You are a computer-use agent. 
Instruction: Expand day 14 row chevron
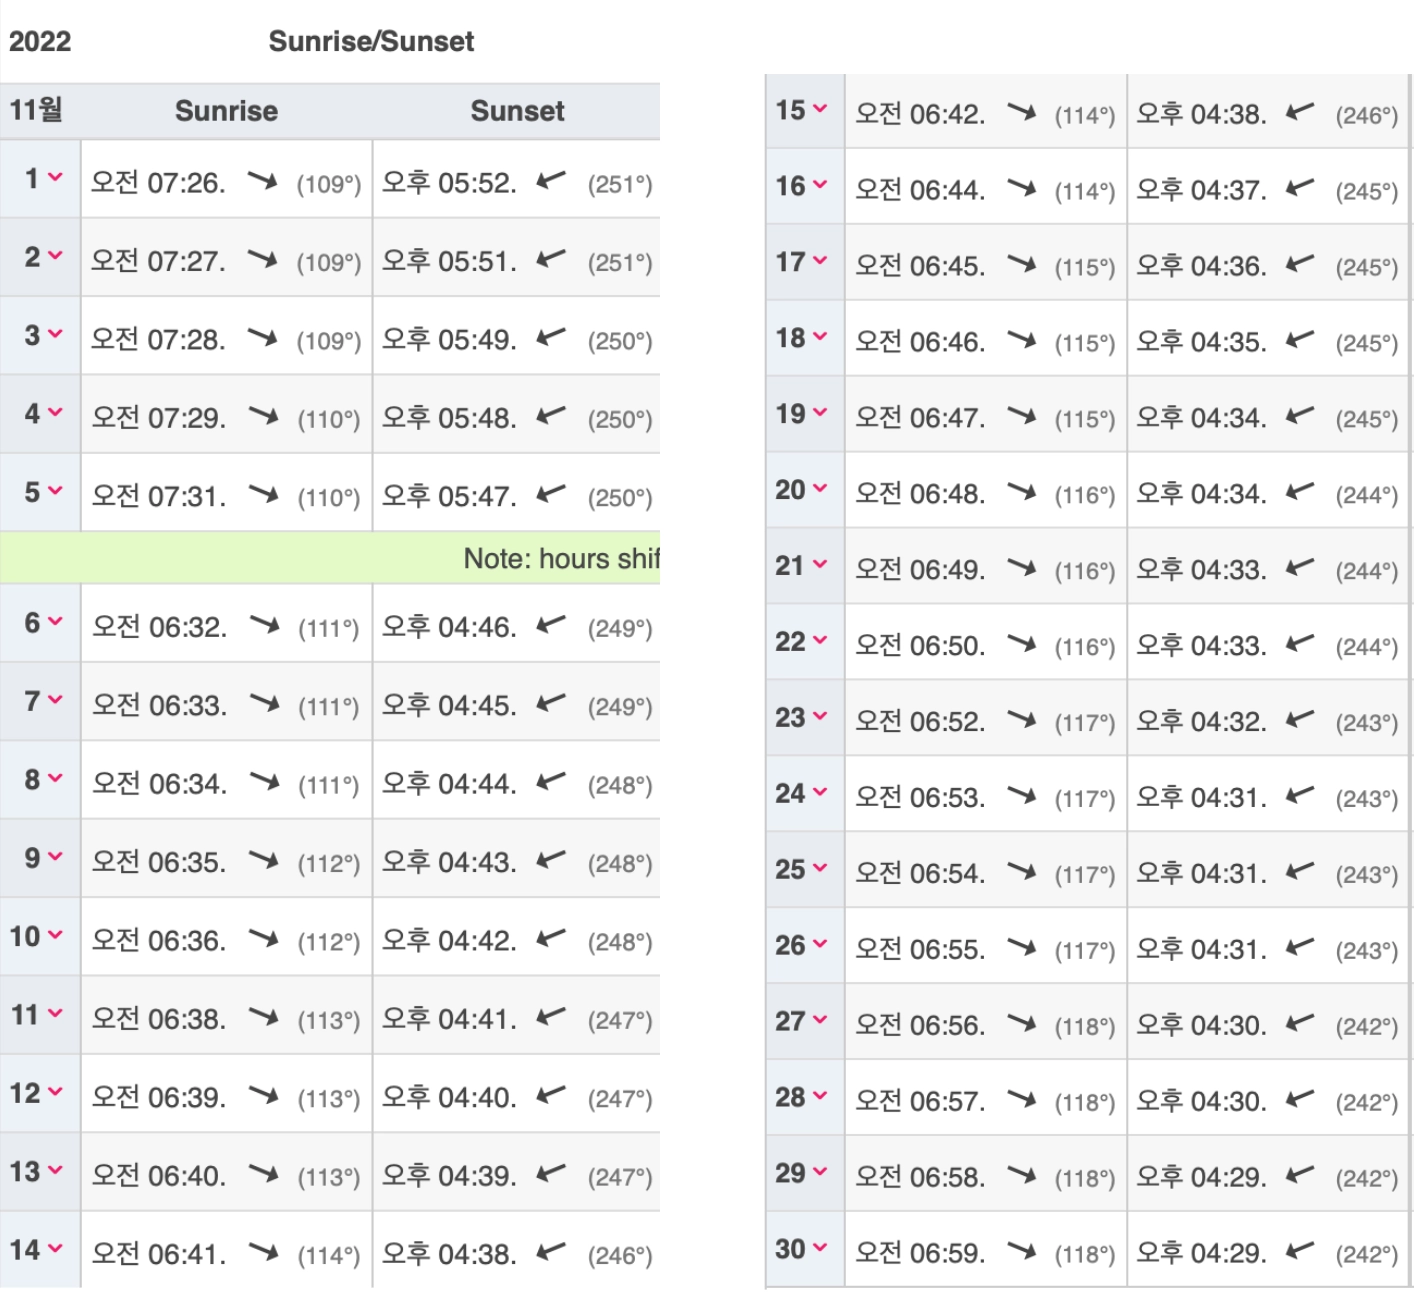pyautogui.click(x=56, y=1249)
